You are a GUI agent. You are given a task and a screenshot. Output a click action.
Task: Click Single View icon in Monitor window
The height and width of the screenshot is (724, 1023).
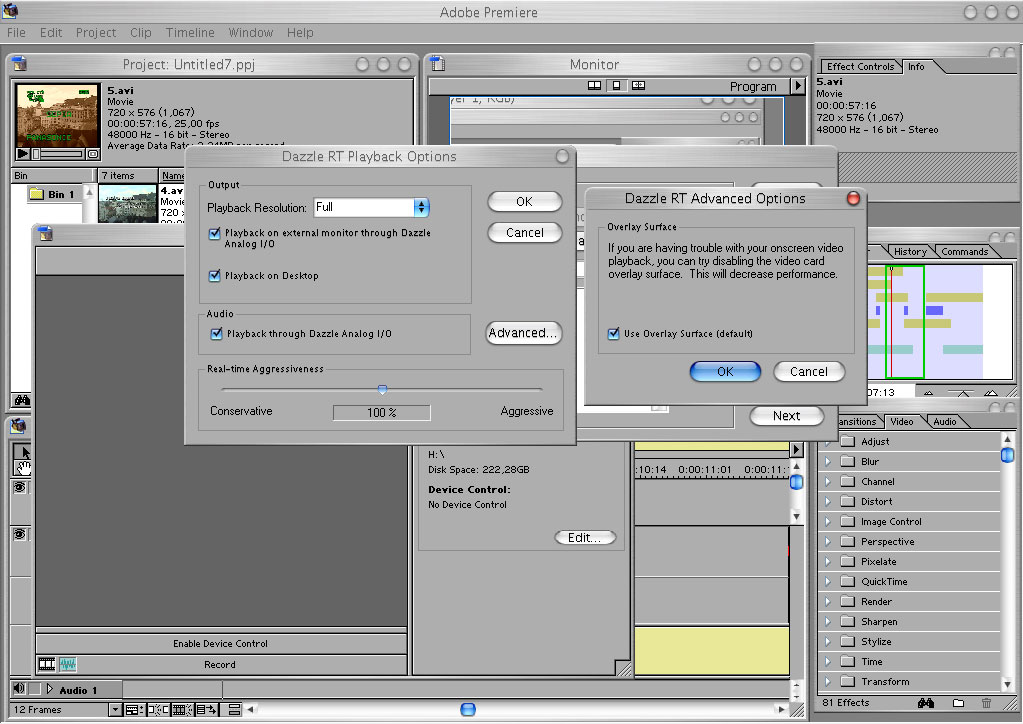coord(617,85)
